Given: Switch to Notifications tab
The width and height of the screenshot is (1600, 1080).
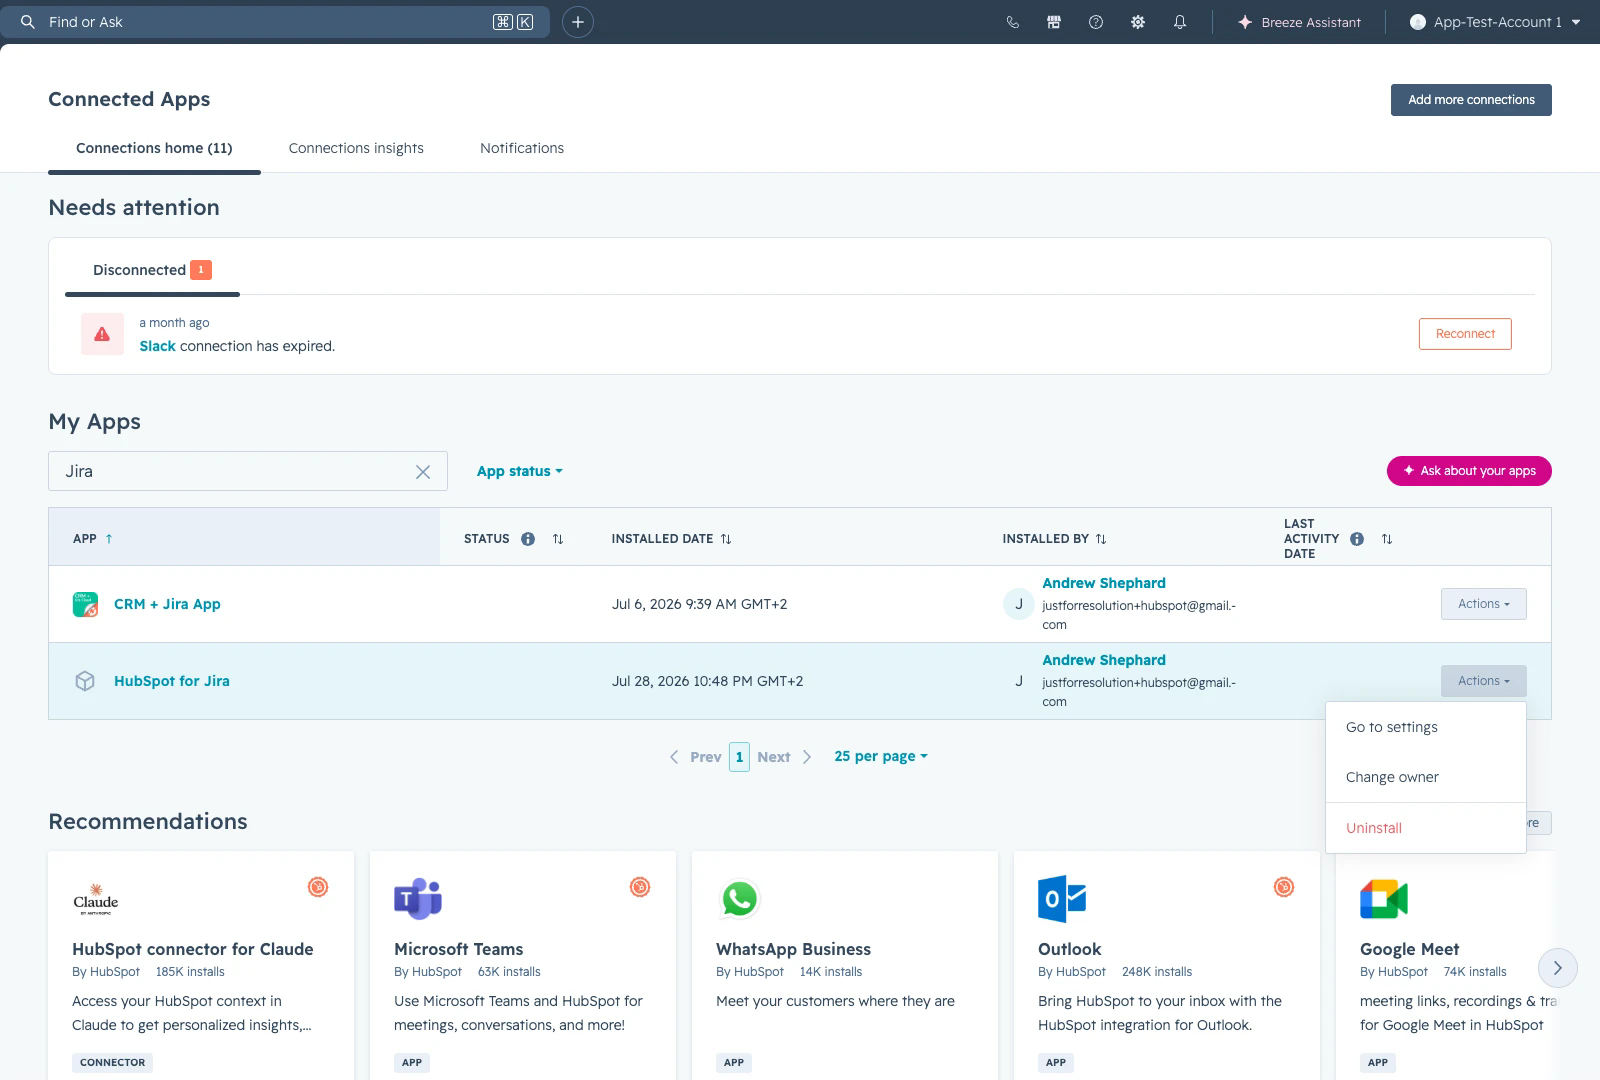Looking at the screenshot, I should tap(522, 148).
